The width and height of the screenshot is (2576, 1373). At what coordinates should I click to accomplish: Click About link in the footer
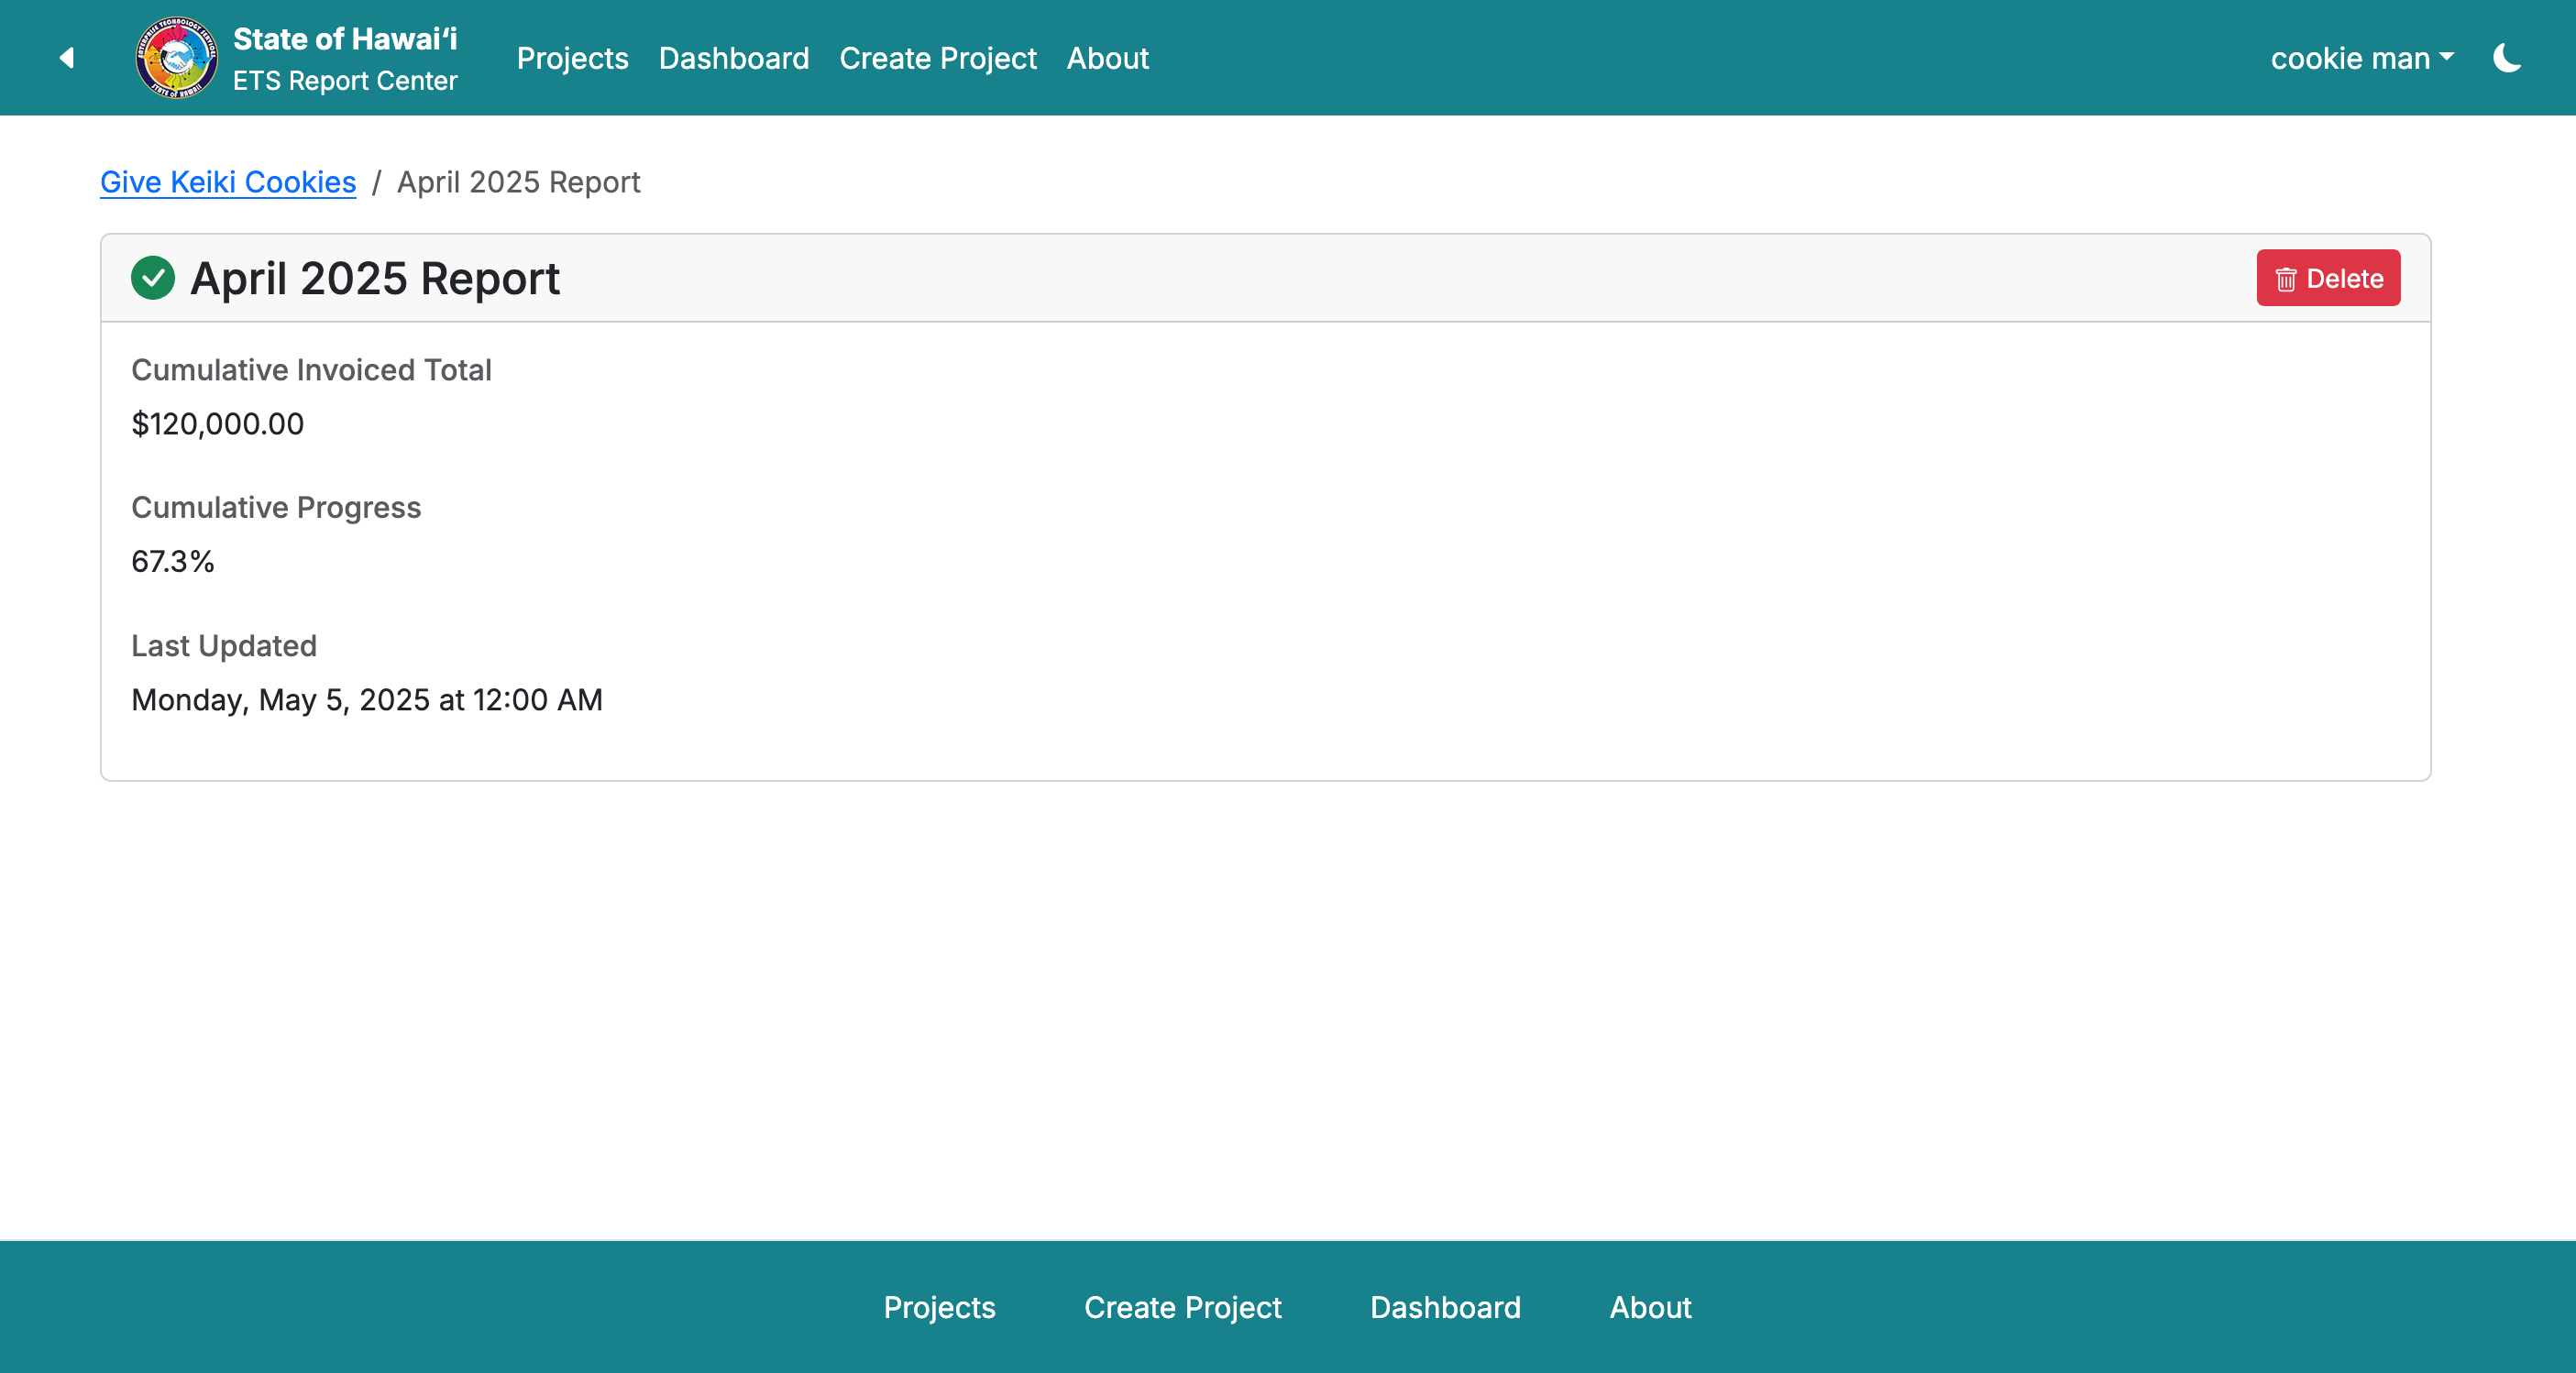click(1650, 1307)
